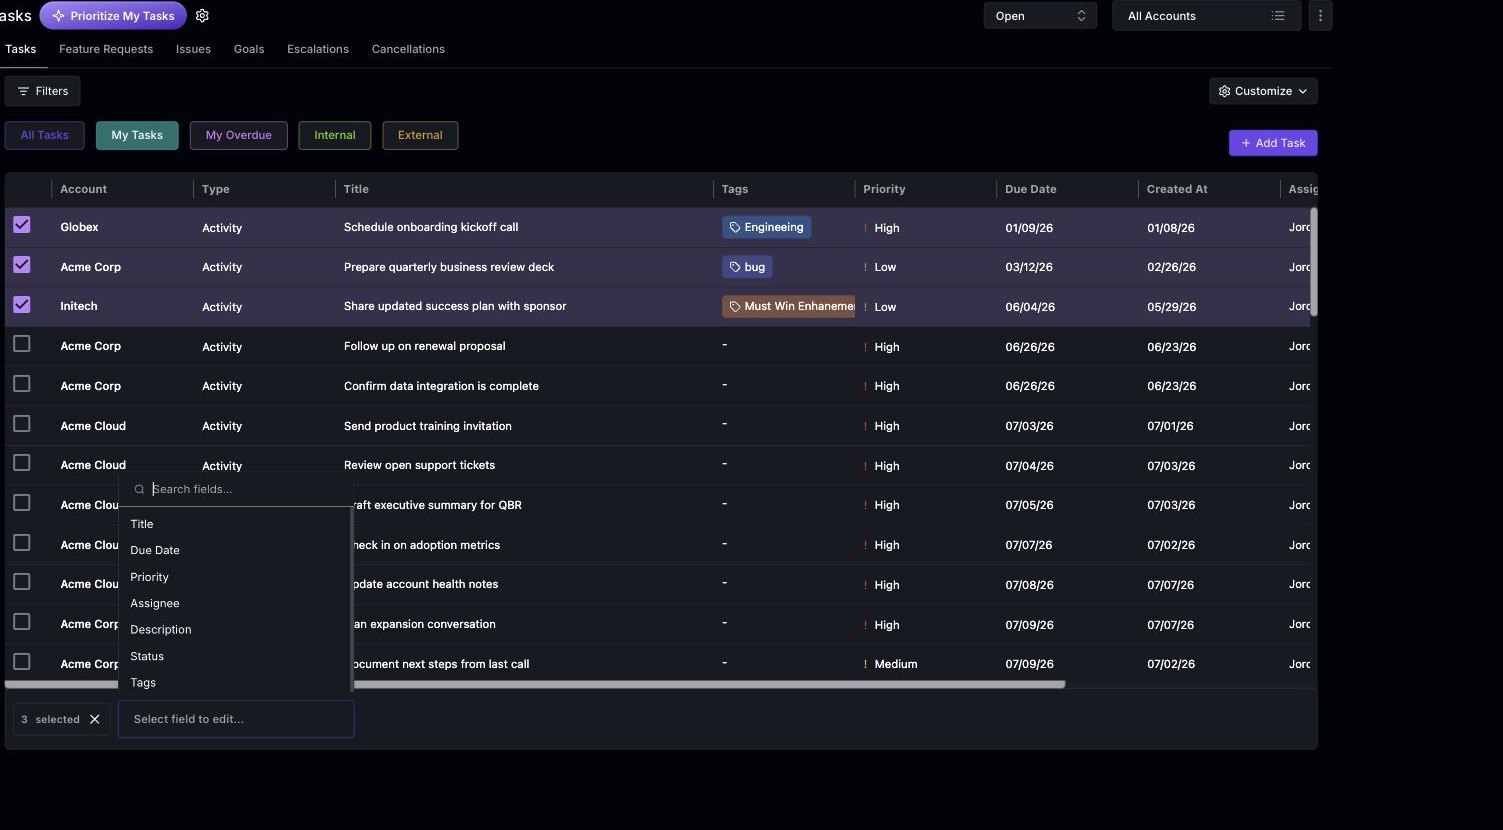The height and width of the screenshot is (830, 1503).
Task: Check the Review open support tickets row
Action: tap(22, 463)
